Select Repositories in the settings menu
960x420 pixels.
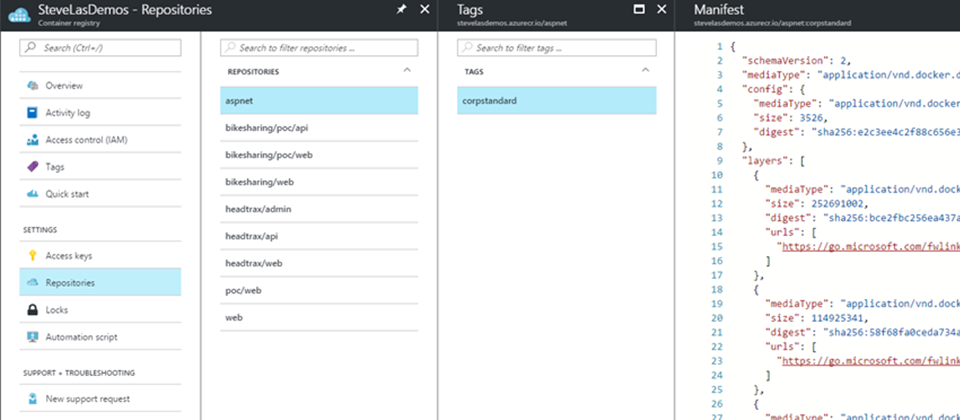[x=100, y=283]
